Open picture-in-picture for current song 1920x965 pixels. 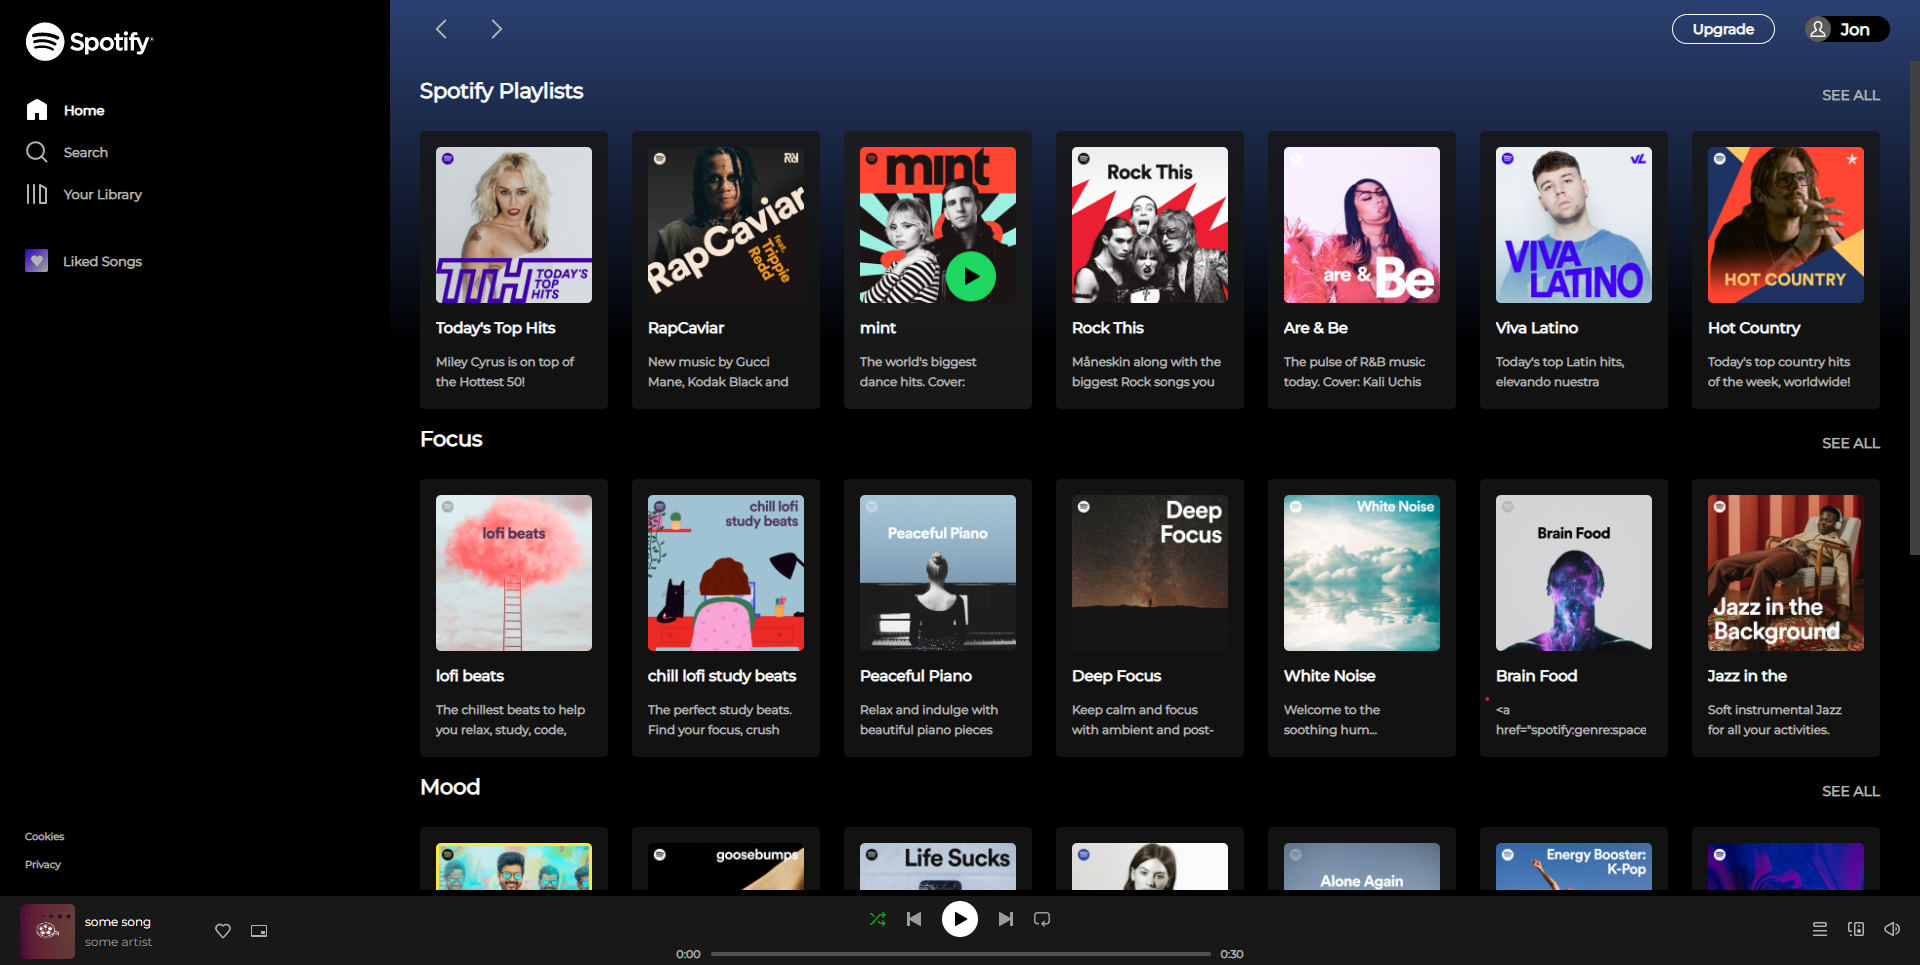[x=258, y=931]
